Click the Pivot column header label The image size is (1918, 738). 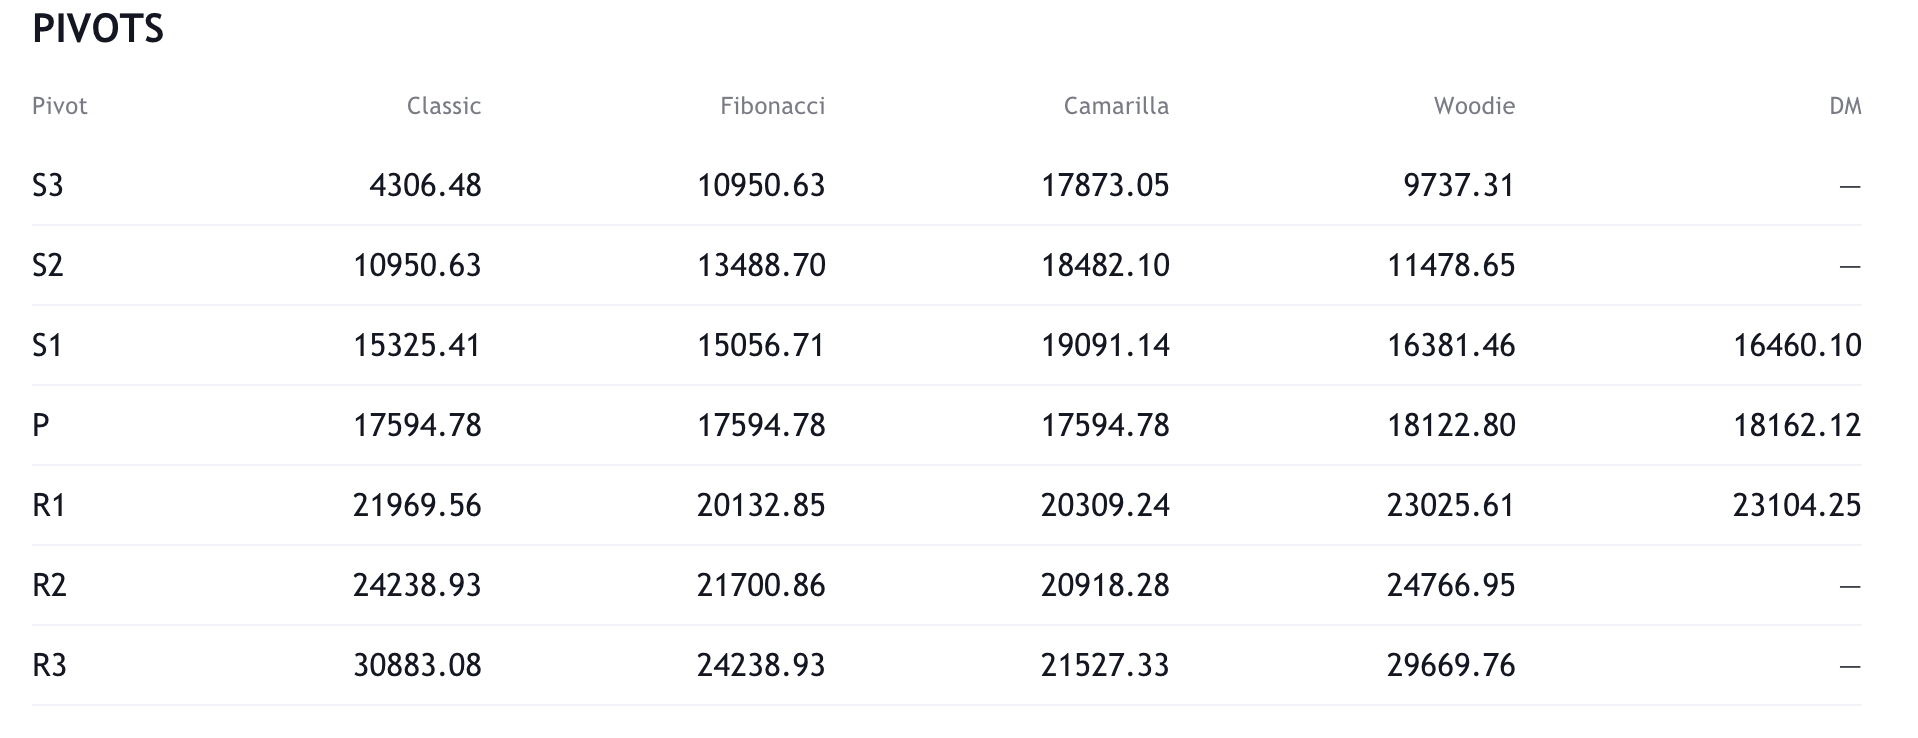point(60,106)
